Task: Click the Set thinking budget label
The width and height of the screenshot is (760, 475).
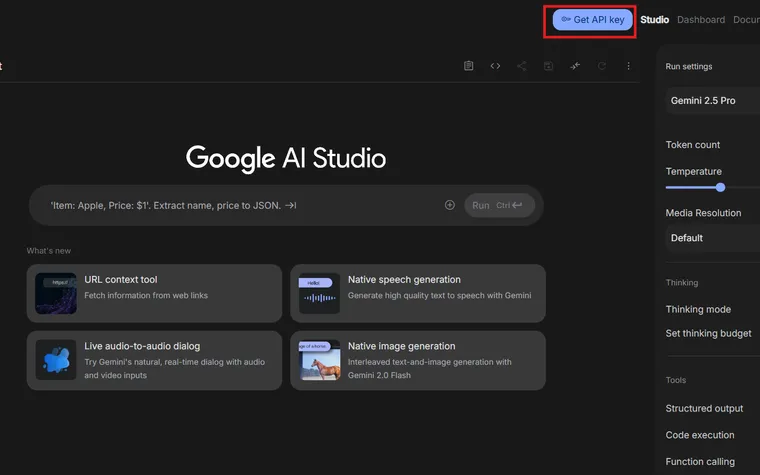Action: pos(708,333)
